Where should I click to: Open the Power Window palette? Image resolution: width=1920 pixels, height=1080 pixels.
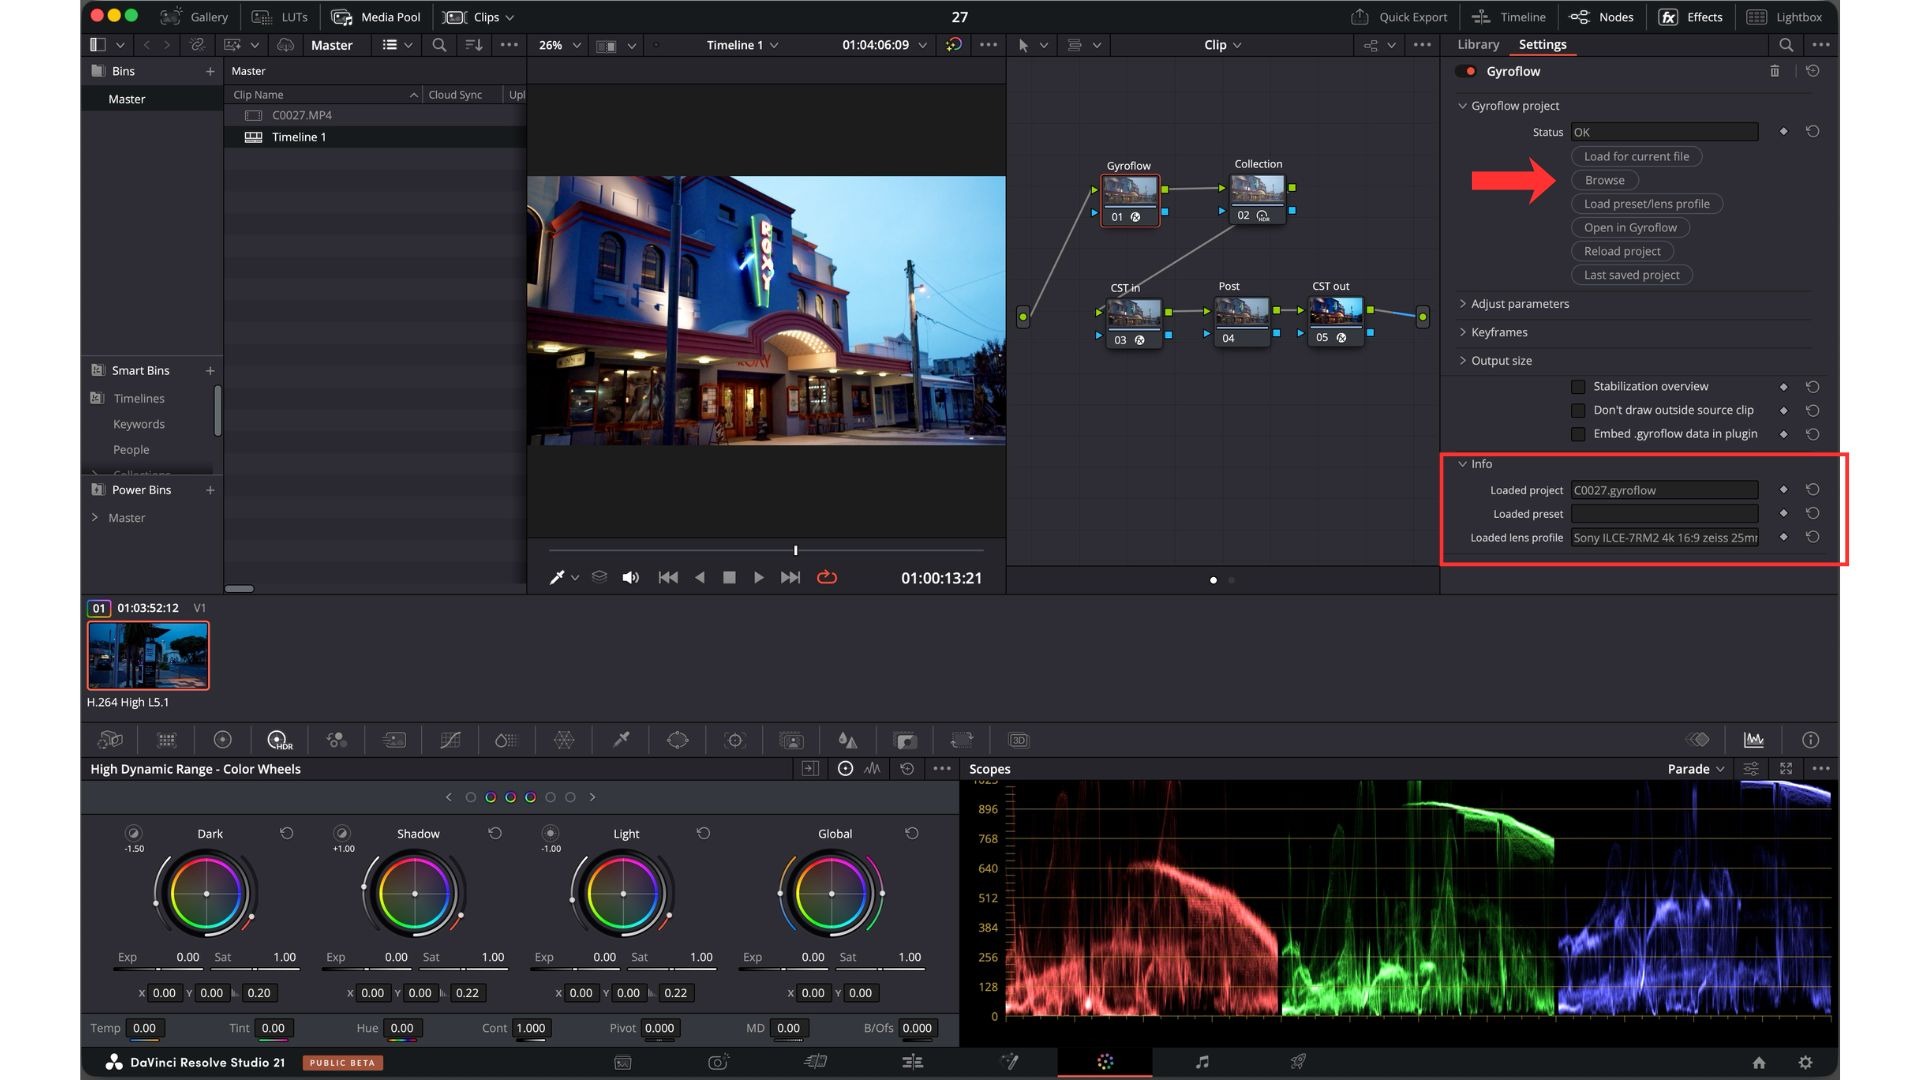[677, 740]
